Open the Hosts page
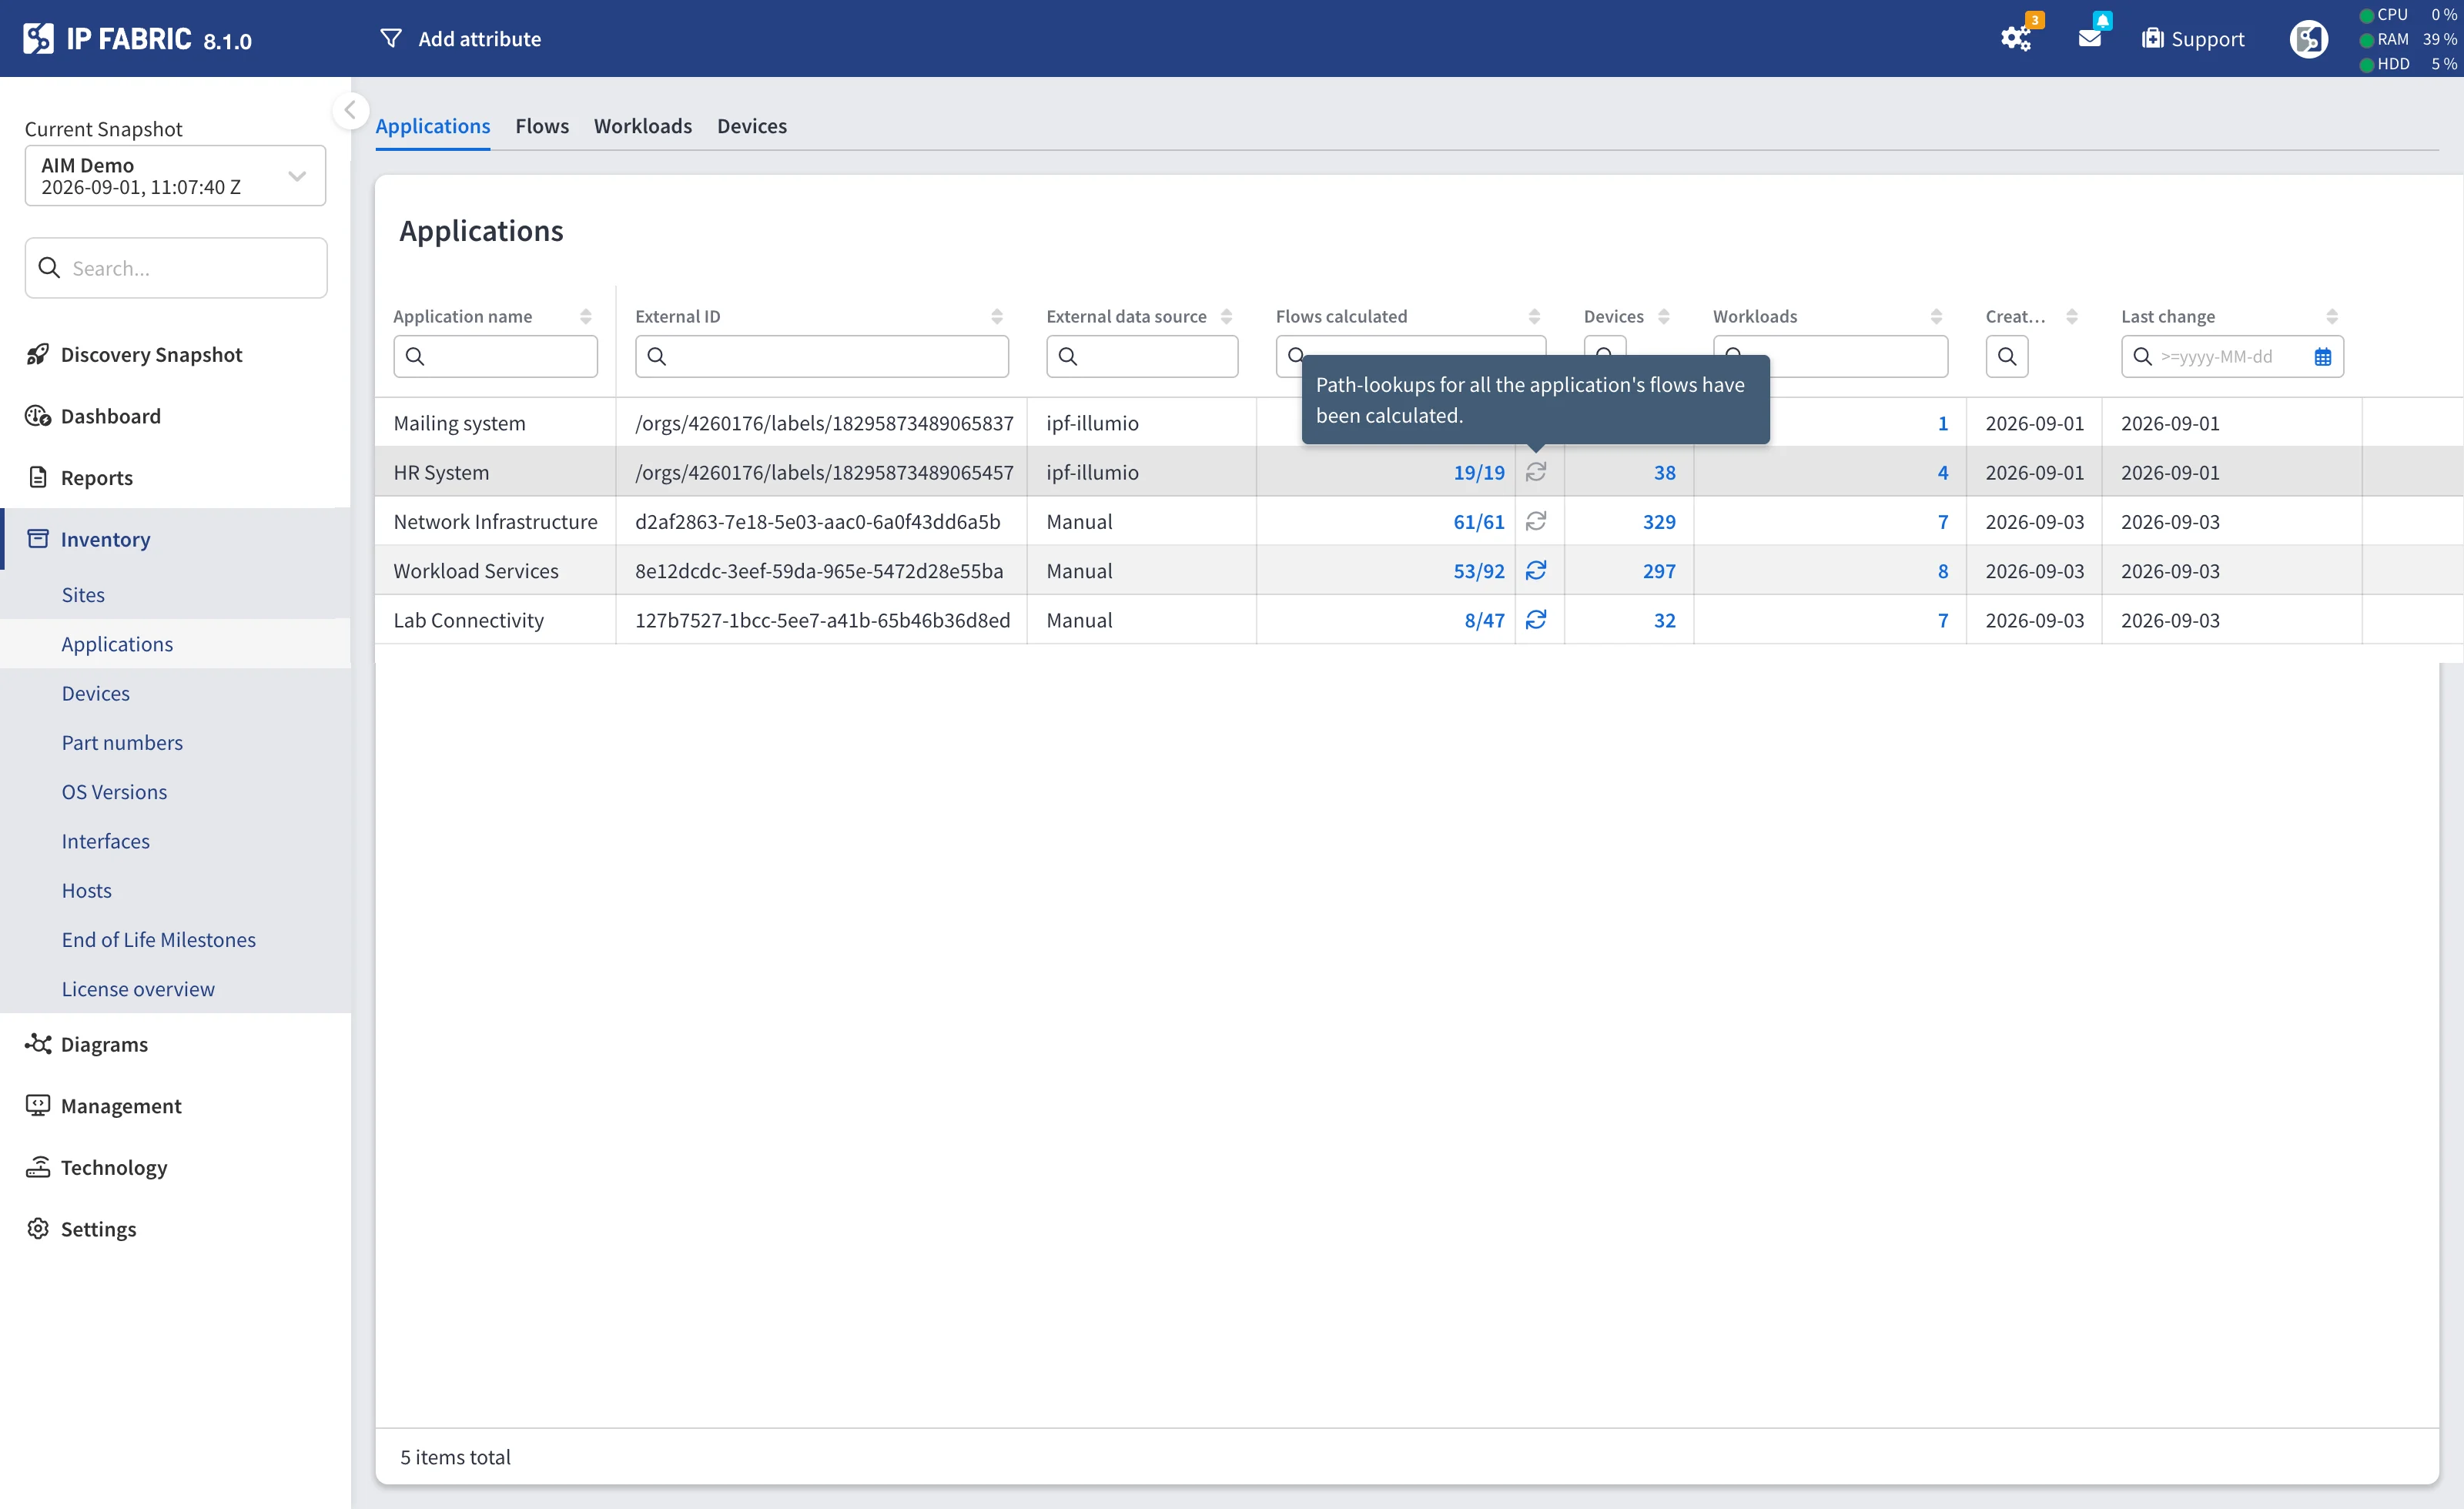2464x1509 pixels. (86, 890)
